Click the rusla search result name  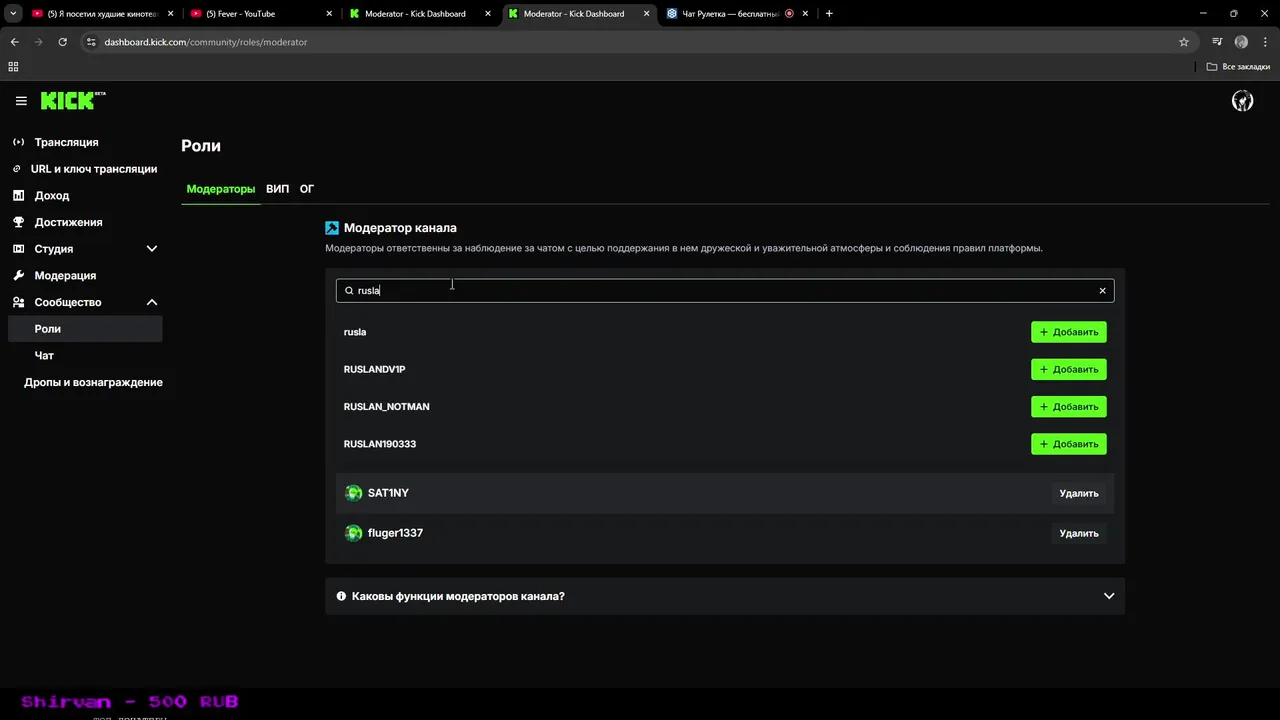tap(355, 332)
